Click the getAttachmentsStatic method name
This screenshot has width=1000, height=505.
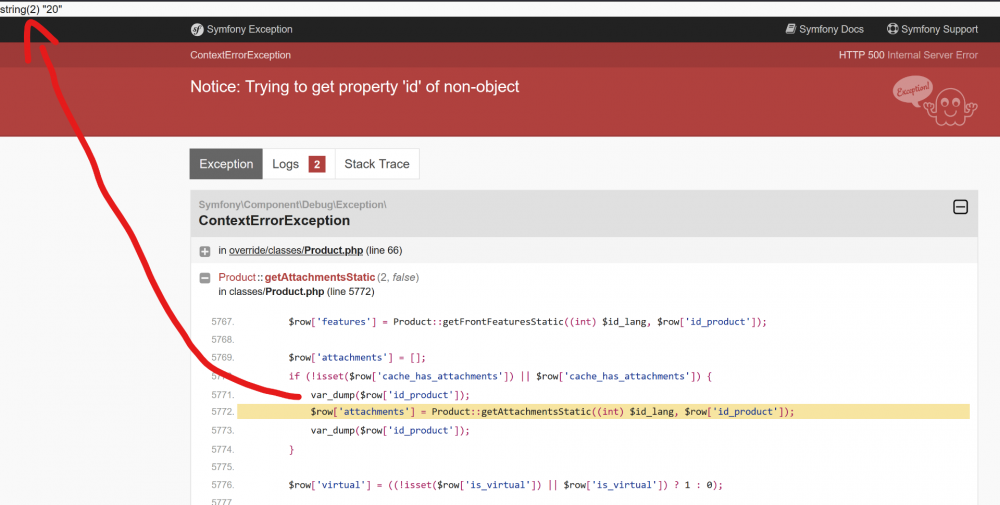click(x=320, y=277)
